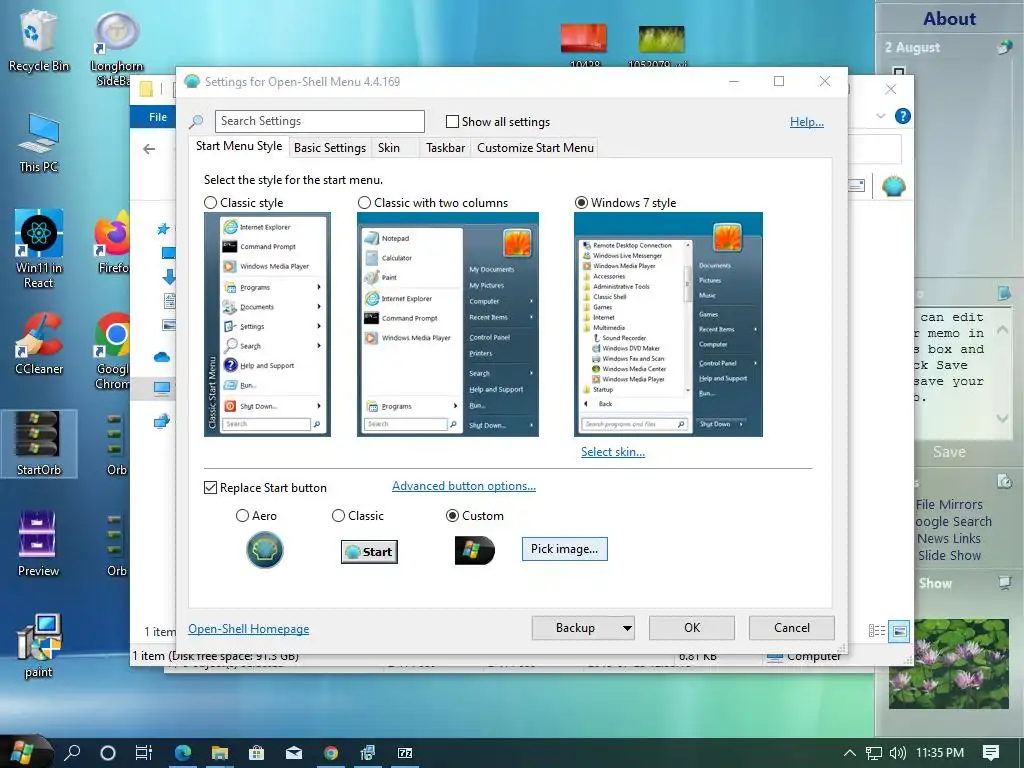Choose the Classic start button option
This screenshot has width=1024, height=768.
338,516
